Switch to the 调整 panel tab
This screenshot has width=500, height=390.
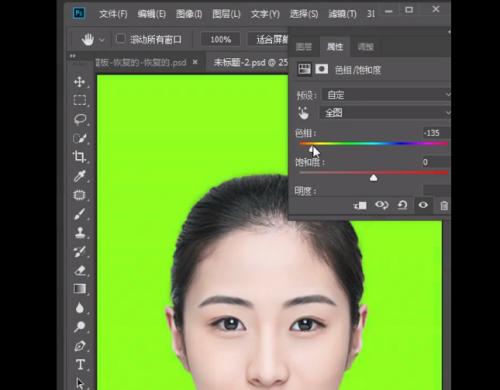pos(366,47)
